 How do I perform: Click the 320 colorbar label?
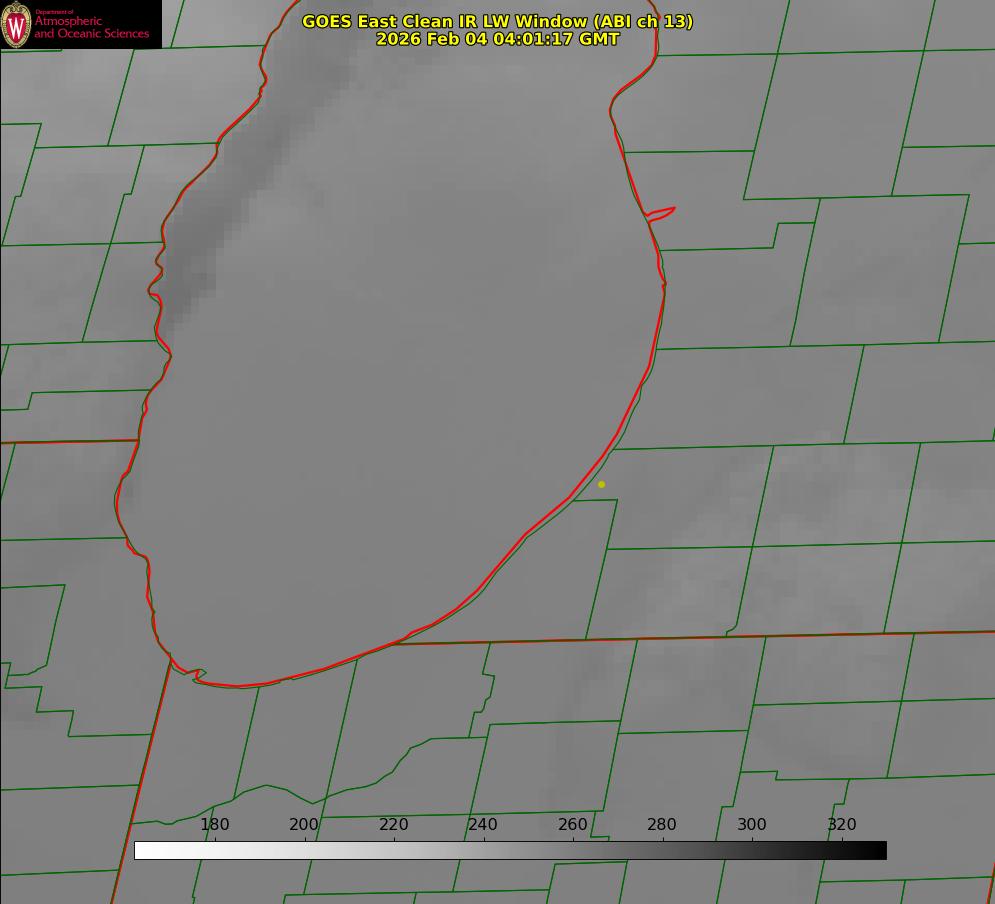pos(842,824)
